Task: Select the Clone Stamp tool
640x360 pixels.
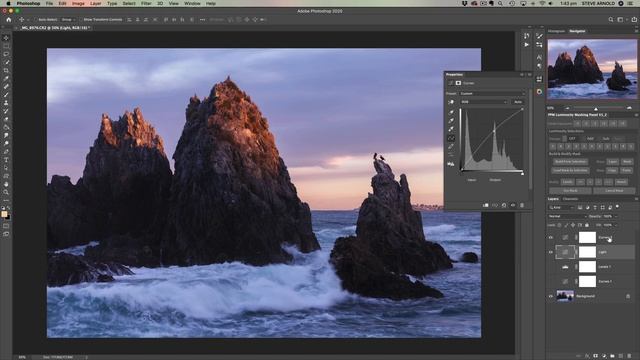Action: click(6, 103)
